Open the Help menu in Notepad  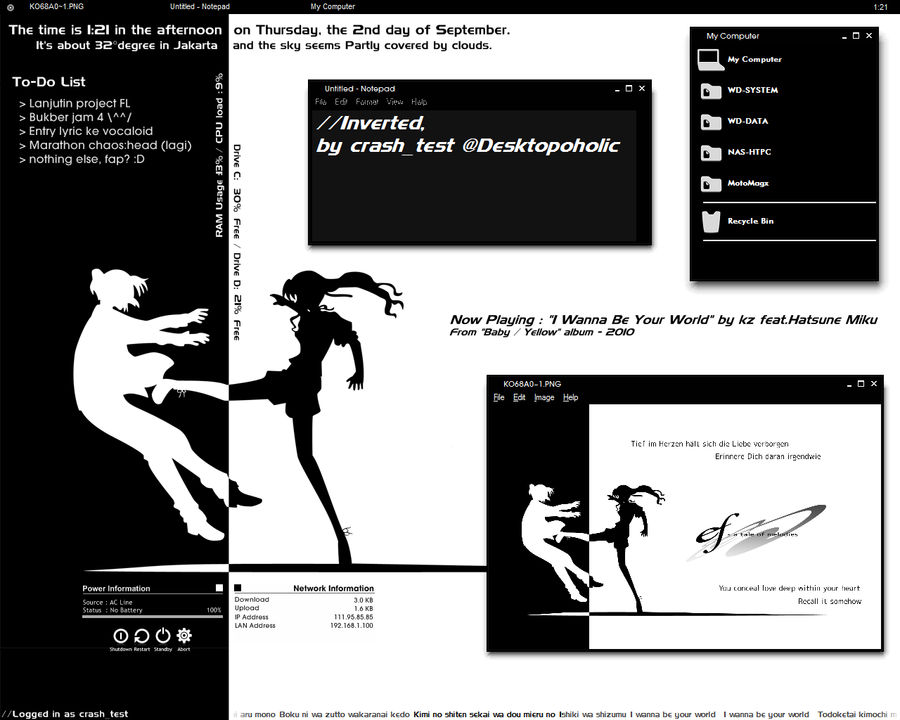[x=419, y=102]
